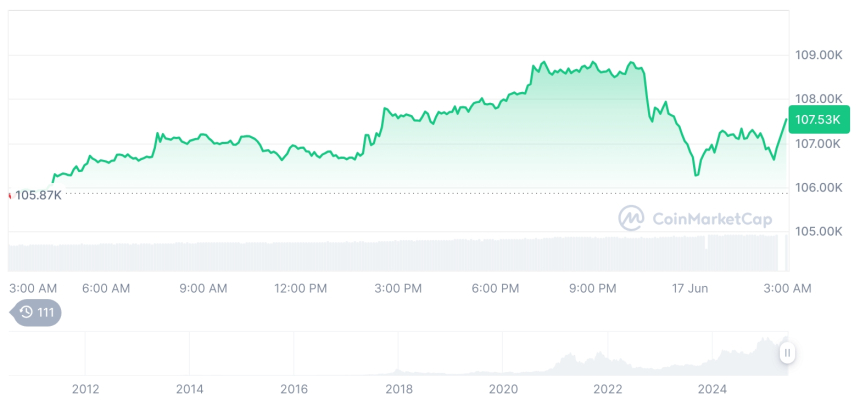
Task: Click the red marker beside 105.87K
Action: (x=10, y=194)
